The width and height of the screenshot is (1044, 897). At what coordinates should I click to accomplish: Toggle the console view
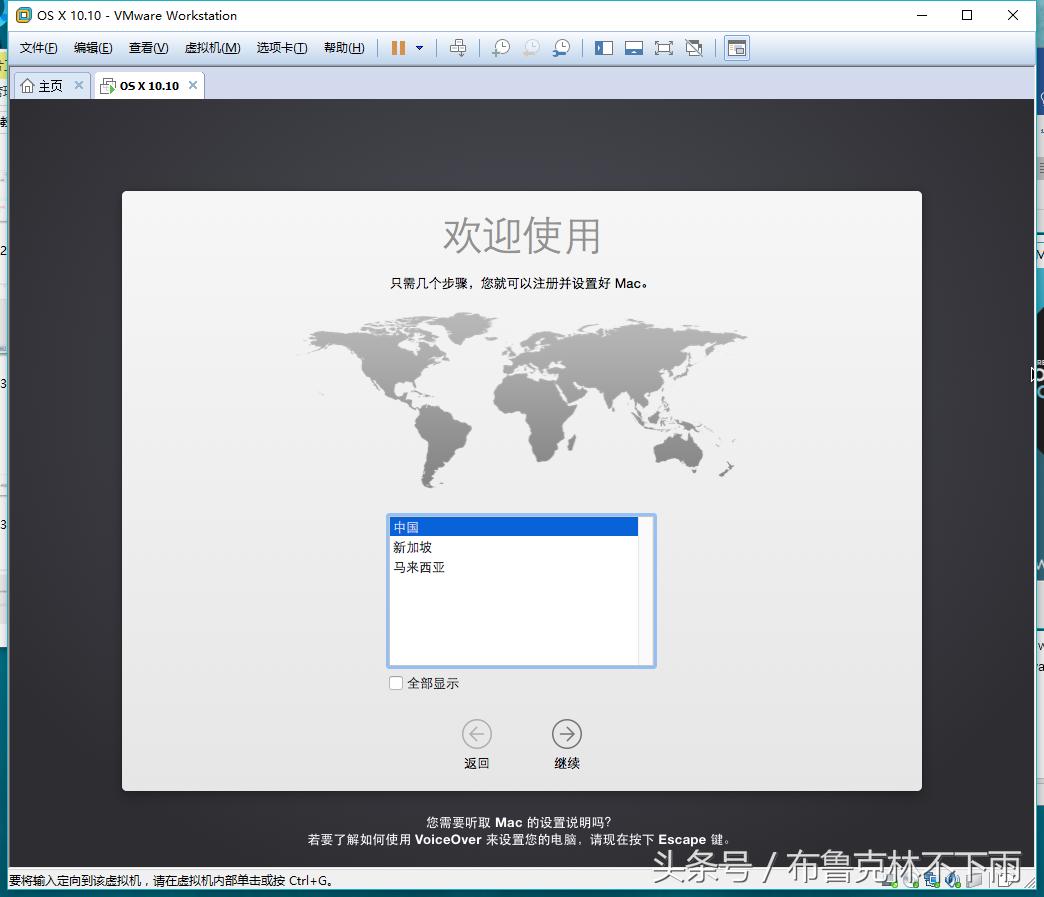coord(737,47)
